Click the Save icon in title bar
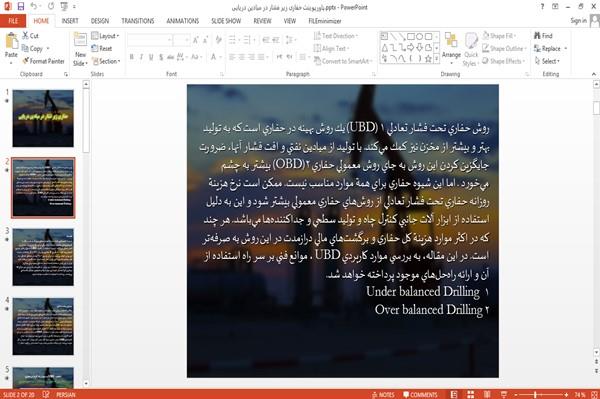This screenshot has width=600, height=399. [21, 7]
